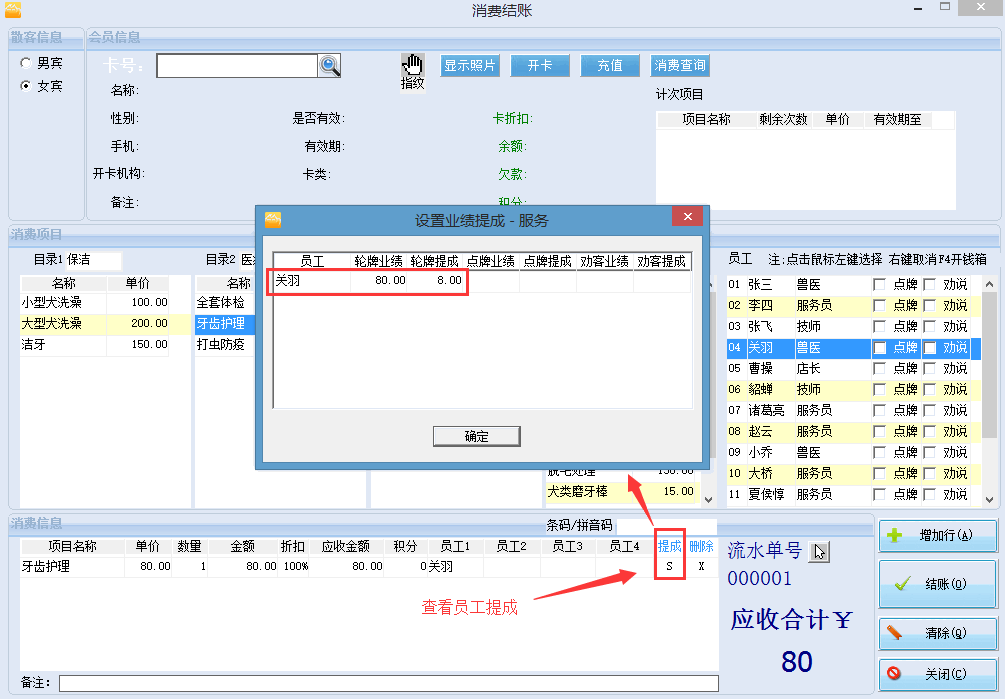The width and height of the screenshot is (1005, 699).
Task: Click the yellow app icon on main window titlebar
Action: 13,9
